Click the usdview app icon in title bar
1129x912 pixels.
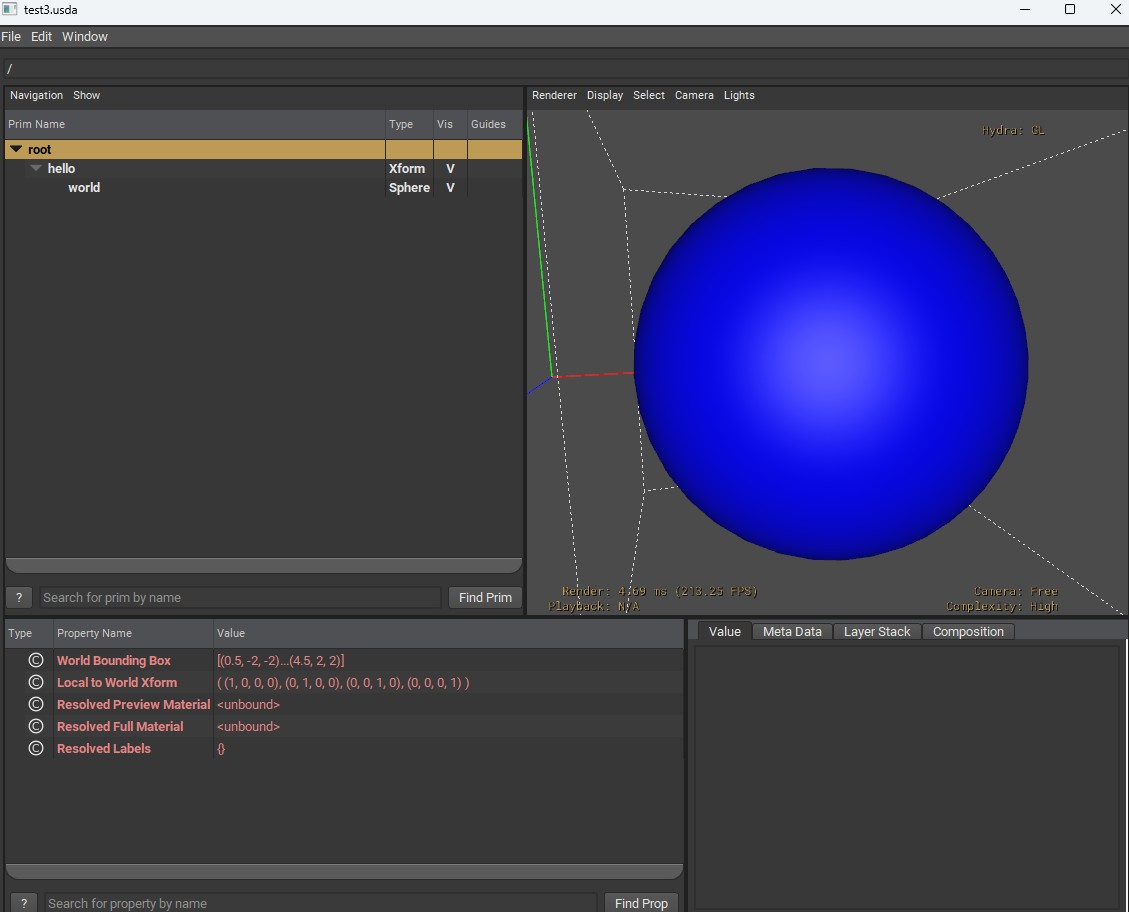(x=10, y=9)
